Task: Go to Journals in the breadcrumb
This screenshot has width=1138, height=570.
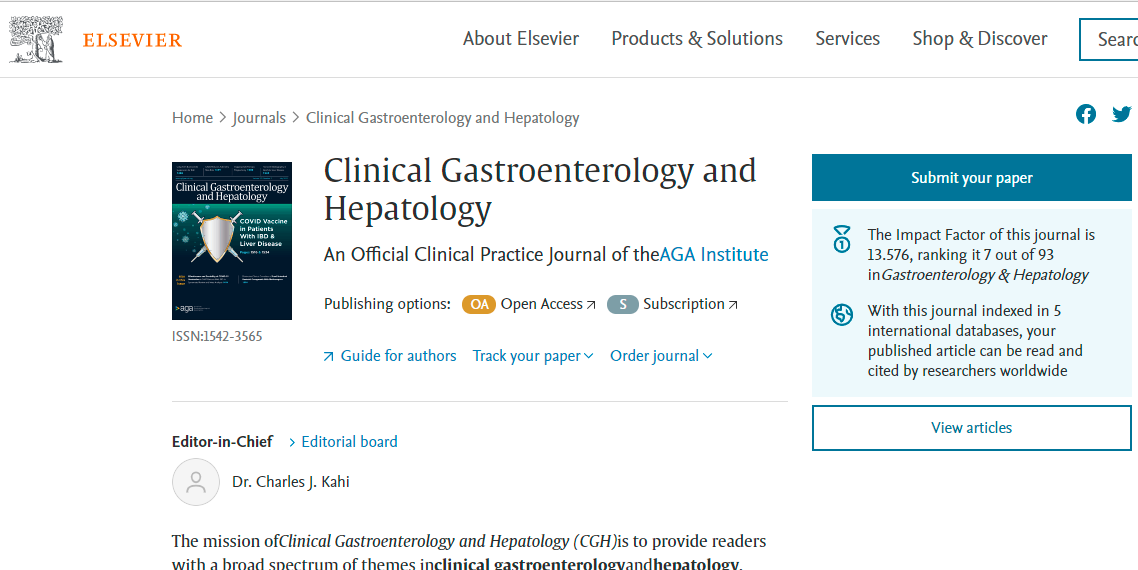Action: pyautogui.click(x=259, y=118)
